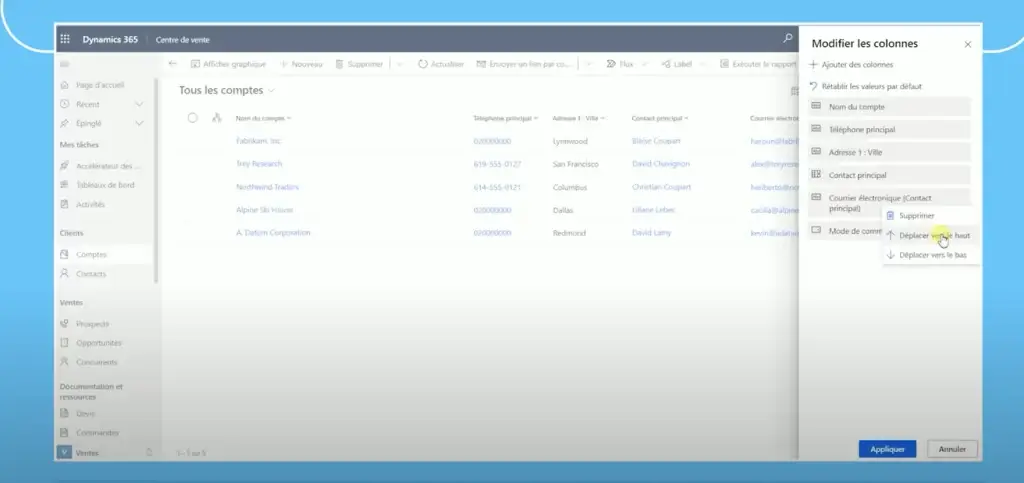The width and height of the screenshot is (1024, 483).
Task: Go to Page d'accueil in sidebar
Action: [99, 85]
